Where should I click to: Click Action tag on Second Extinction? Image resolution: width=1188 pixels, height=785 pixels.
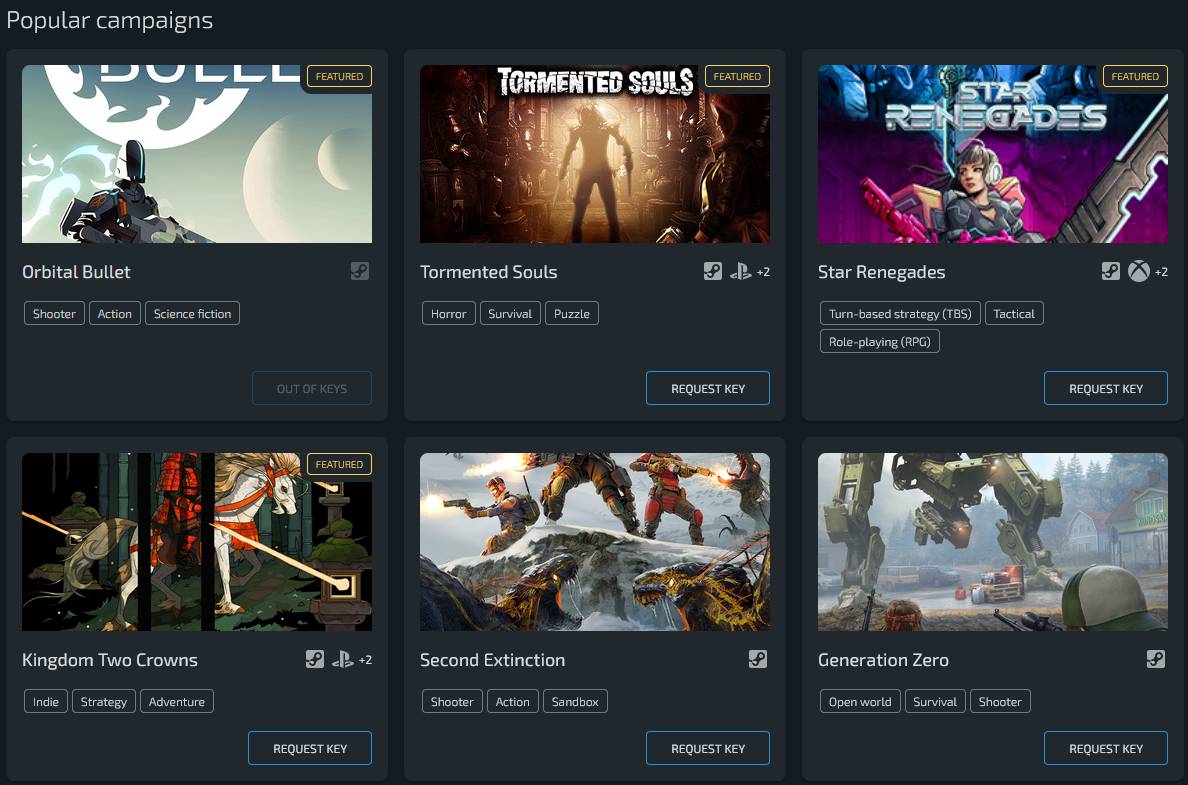[x=512, y=701]
